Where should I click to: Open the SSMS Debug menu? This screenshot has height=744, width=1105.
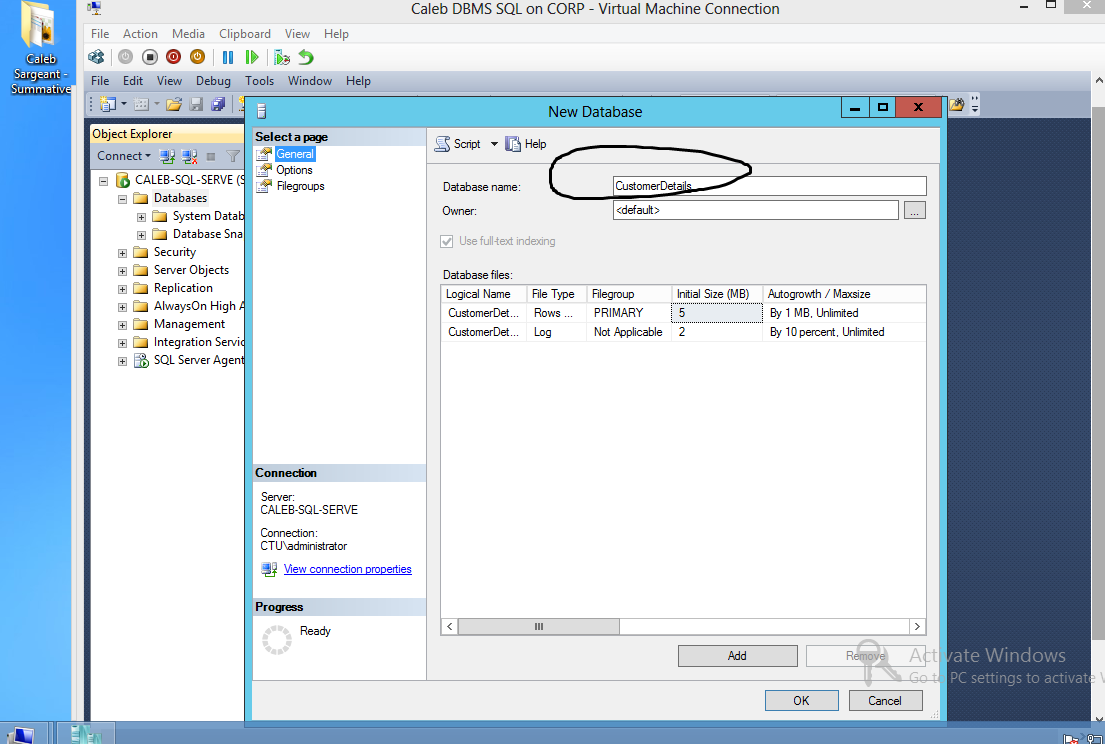[213, 81]
